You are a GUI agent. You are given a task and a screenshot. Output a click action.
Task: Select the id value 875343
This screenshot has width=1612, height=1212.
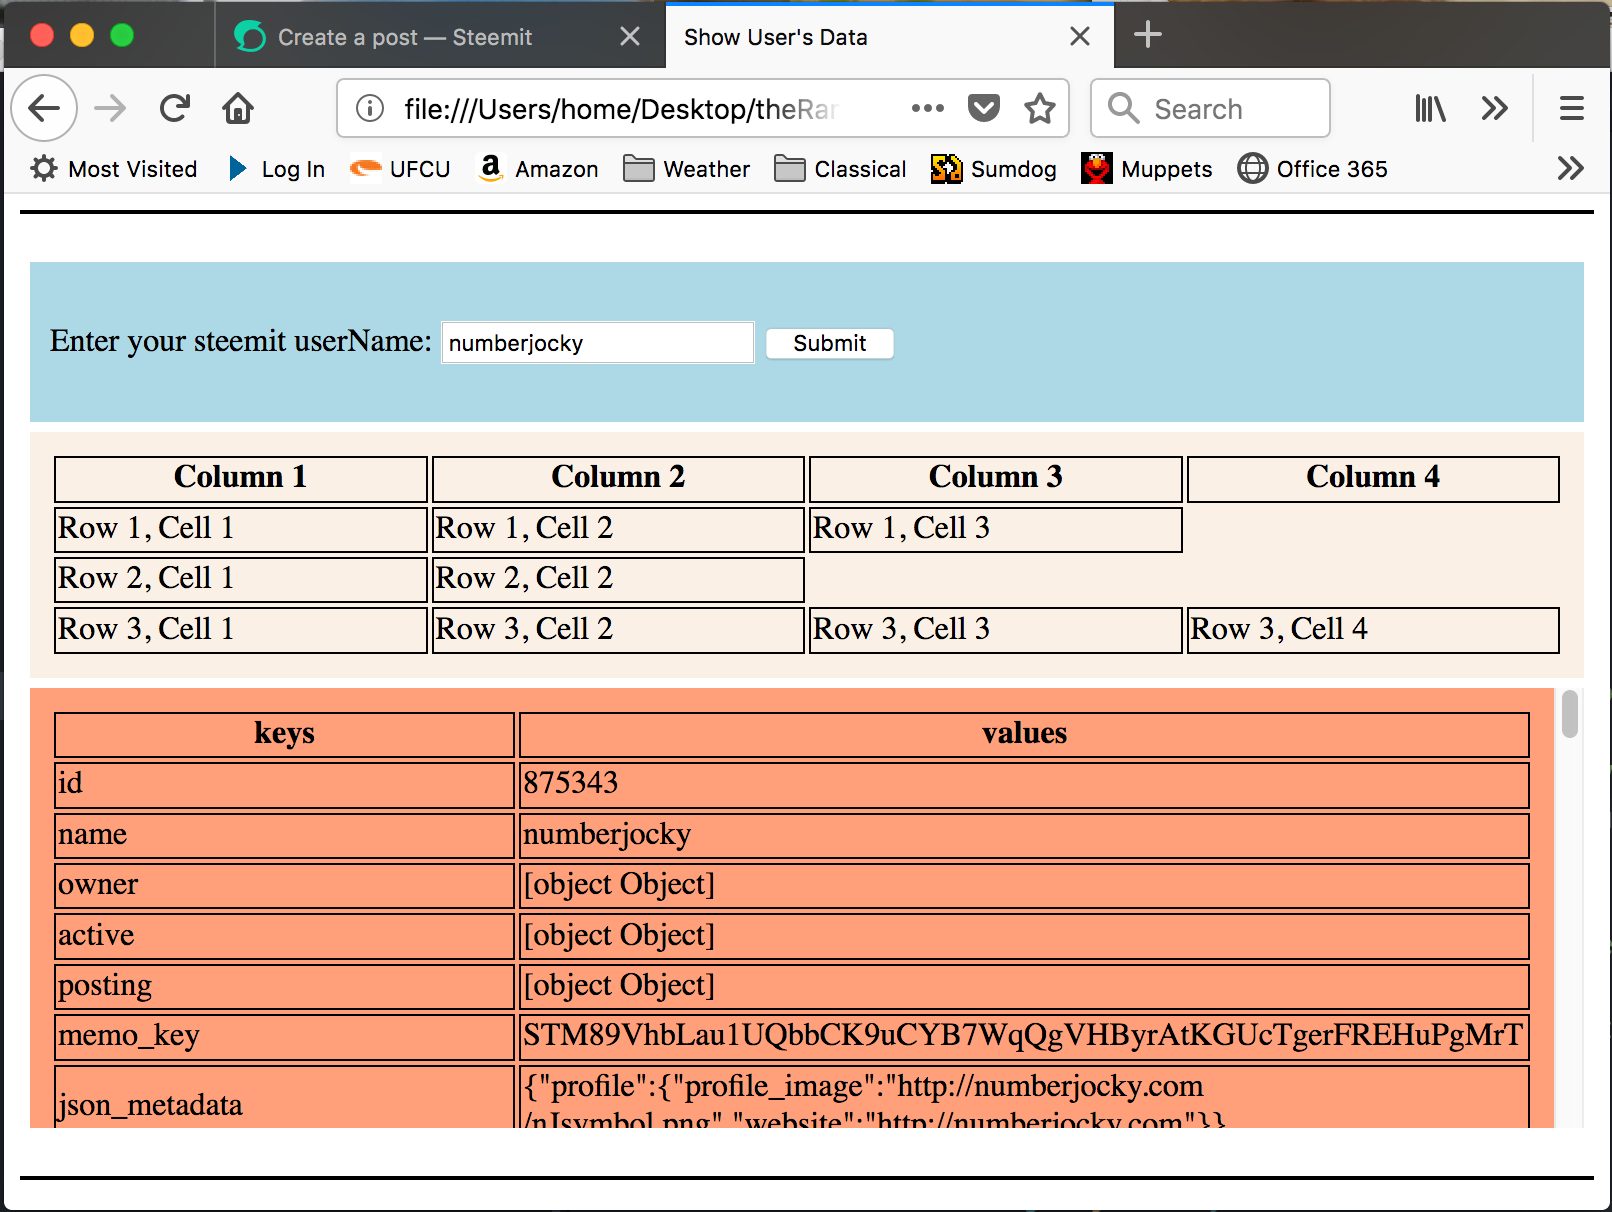coord(571,783)
